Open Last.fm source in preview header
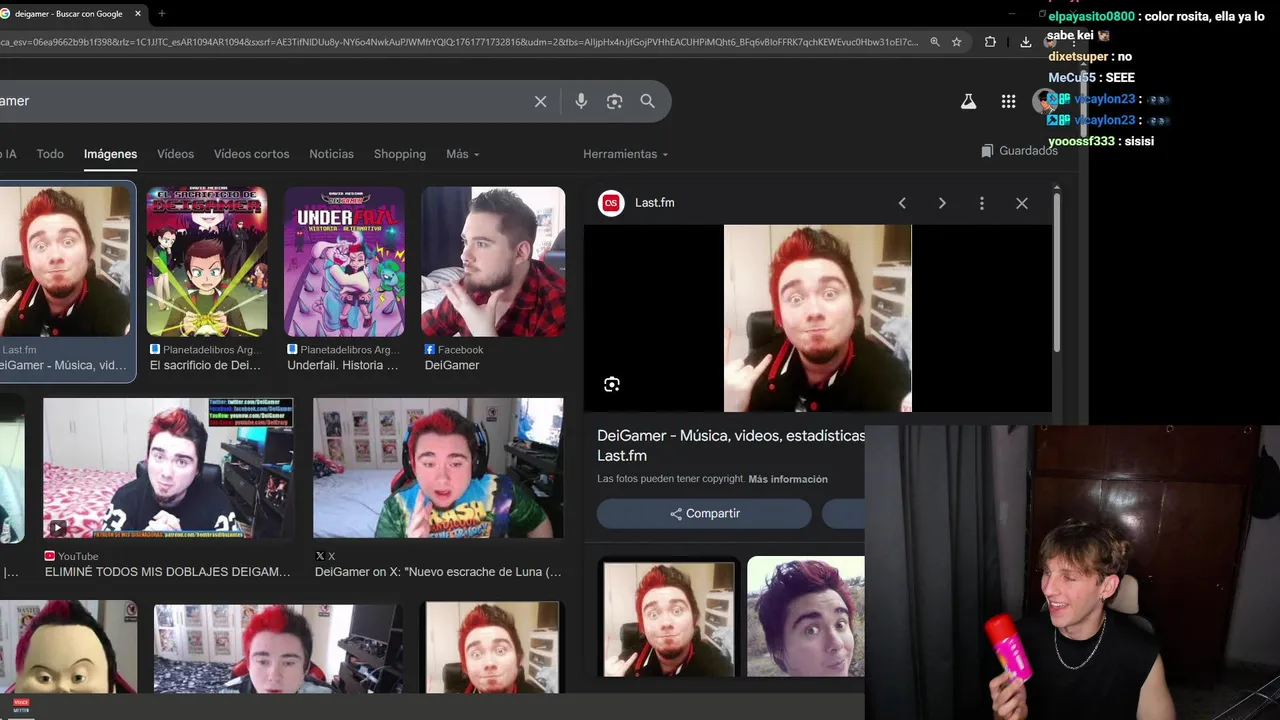 pyautogui.click(x=636, y=203)
